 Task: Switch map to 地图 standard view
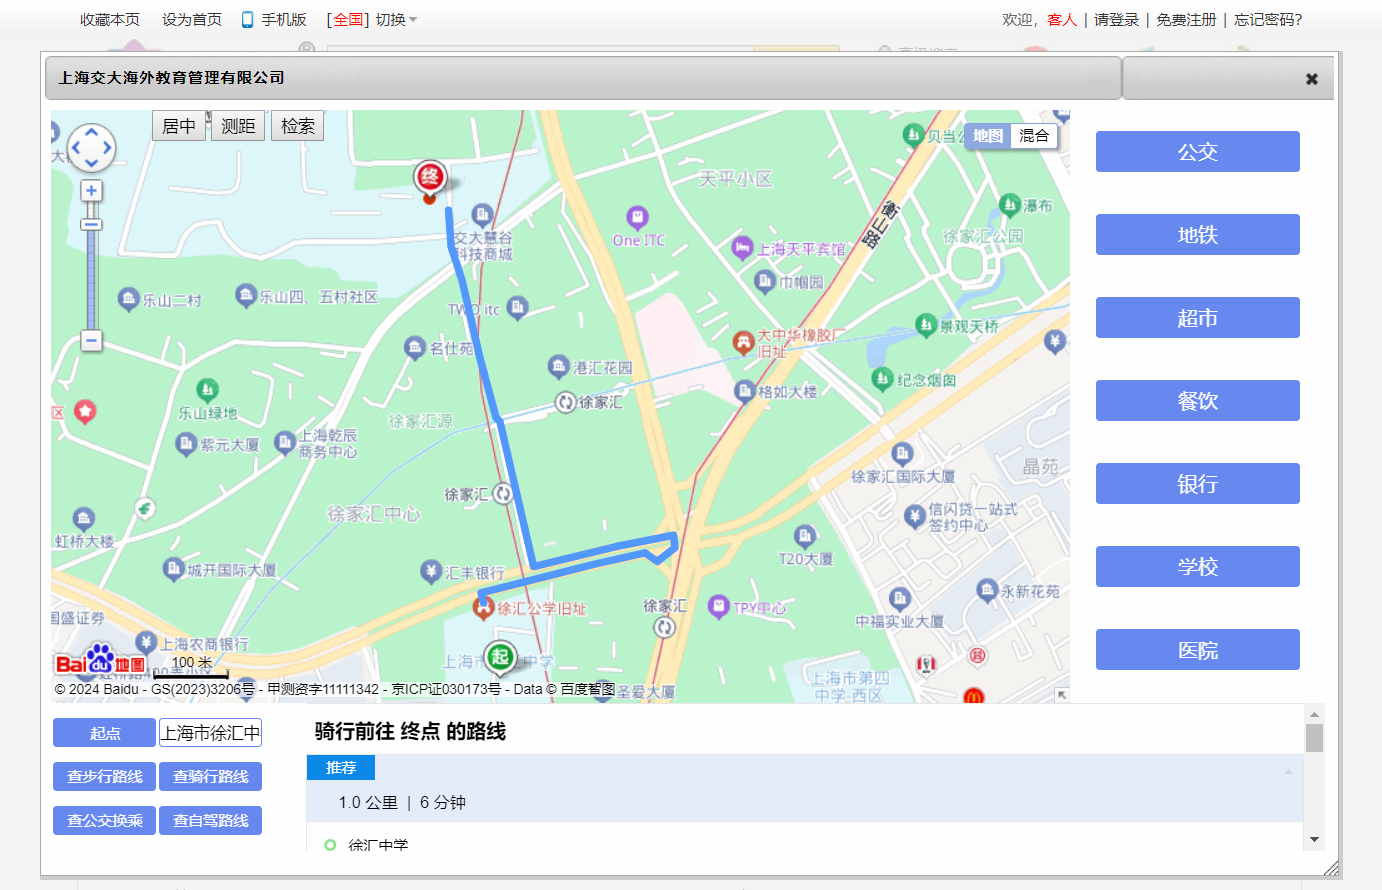click(x=987, y=136)
